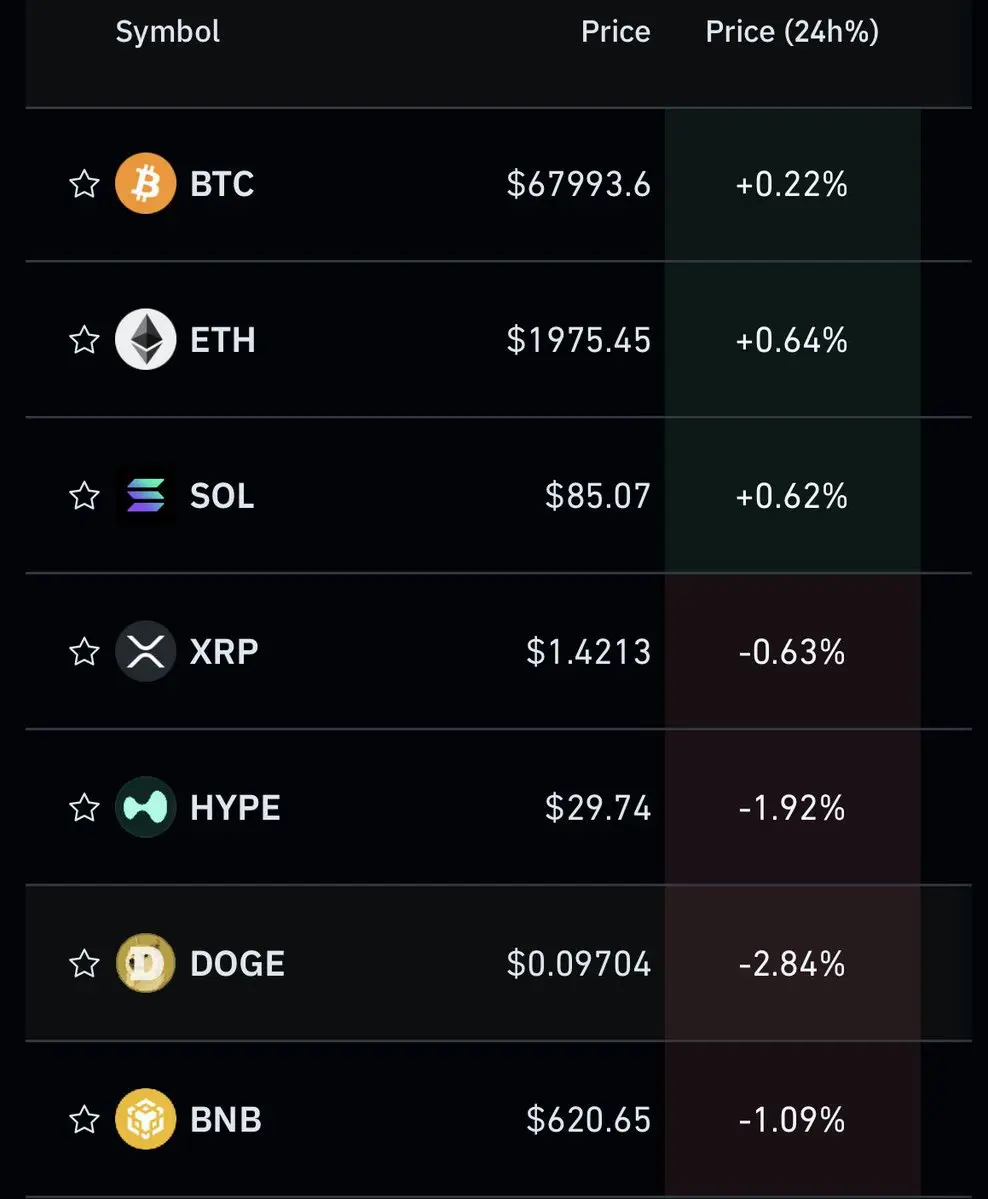Favorite BTC with its star
Viewport: 988px width, 1199px height.
84,184
